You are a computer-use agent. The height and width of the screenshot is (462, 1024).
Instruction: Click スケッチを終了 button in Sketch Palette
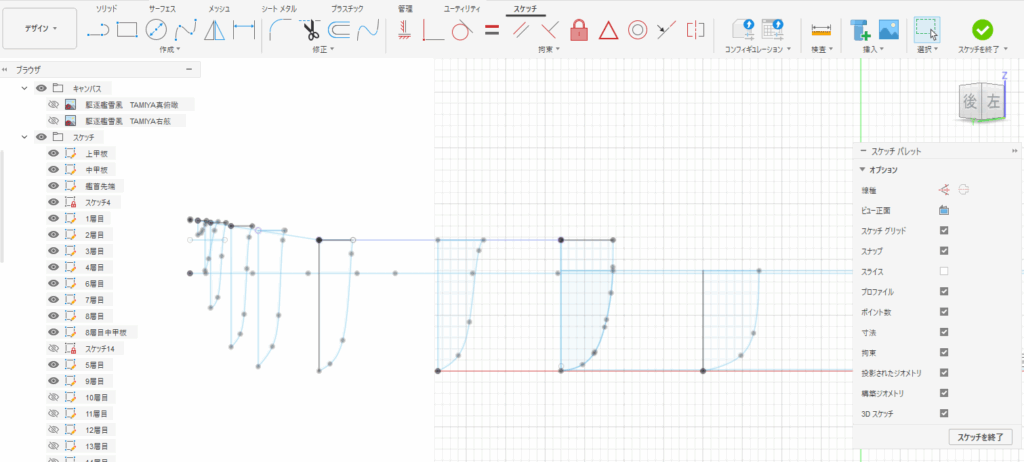coord(979,437)
